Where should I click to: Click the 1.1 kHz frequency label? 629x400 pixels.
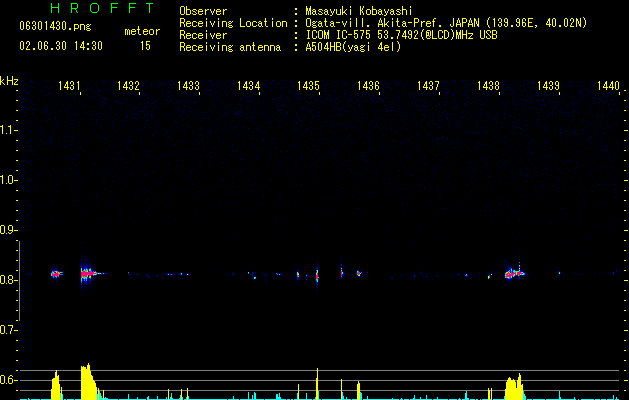click(7, 130)
